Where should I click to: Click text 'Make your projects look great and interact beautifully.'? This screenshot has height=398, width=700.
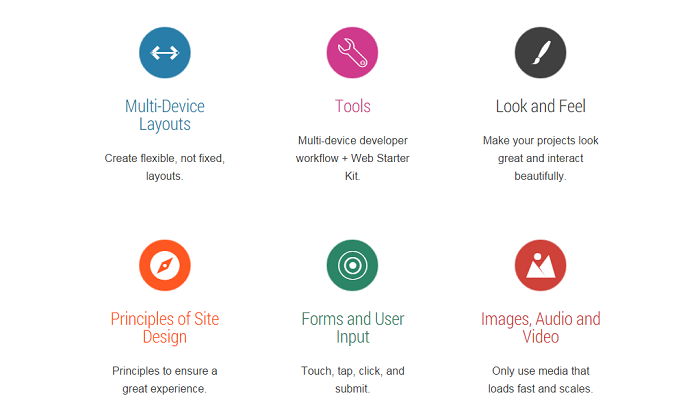coord(541,158)
